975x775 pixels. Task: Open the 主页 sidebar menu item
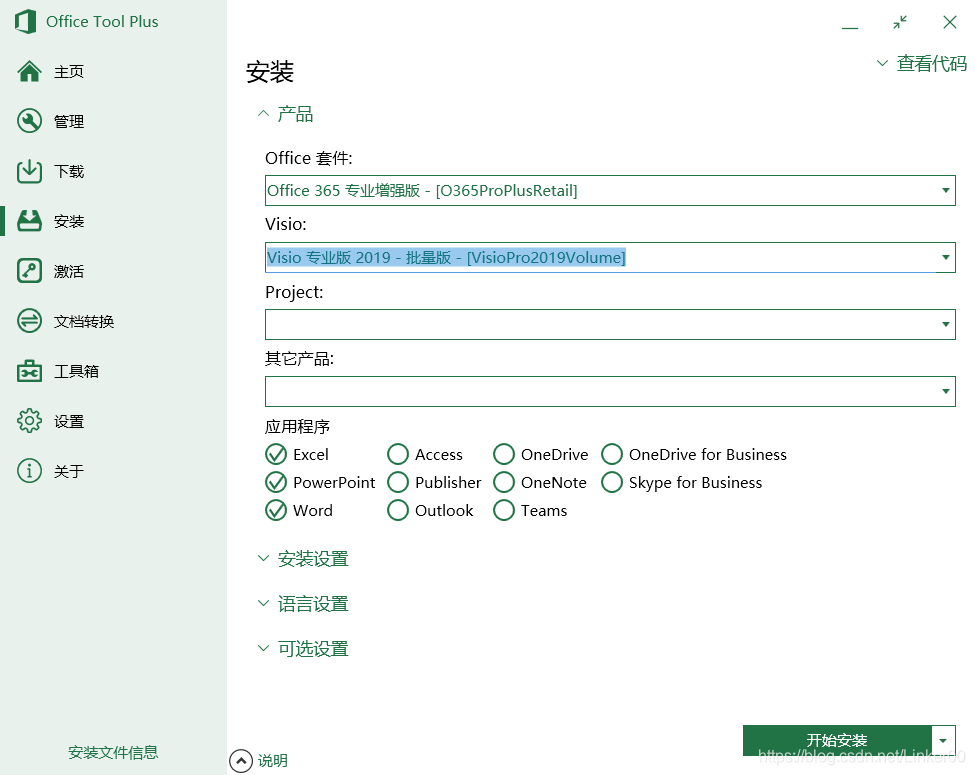click(68, 72)
